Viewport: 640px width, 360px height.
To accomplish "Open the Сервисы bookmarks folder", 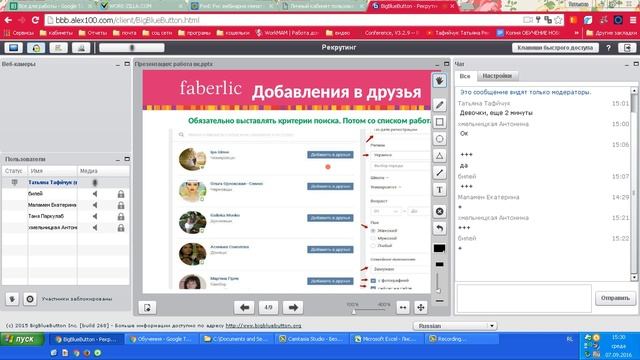I will coord(19,33).
